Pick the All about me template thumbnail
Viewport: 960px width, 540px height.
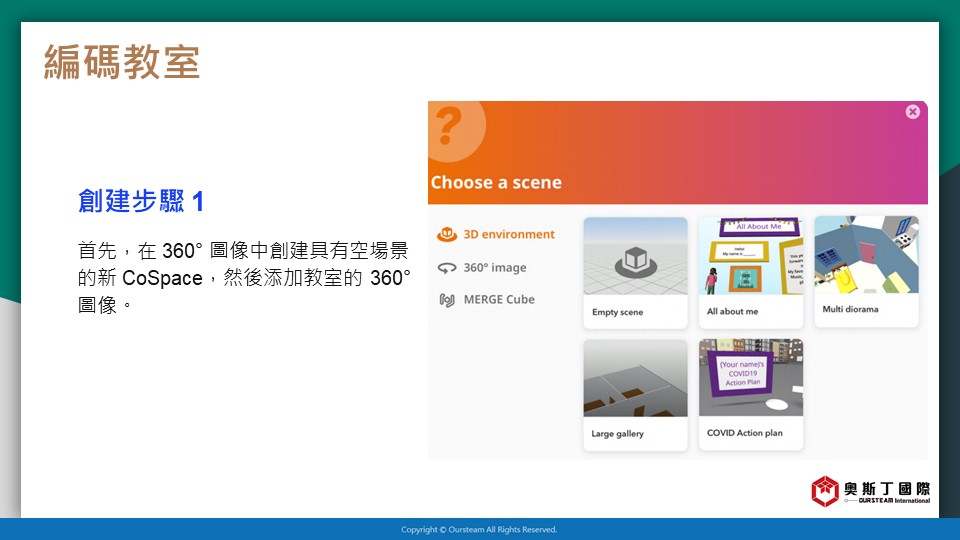(750, 257)
